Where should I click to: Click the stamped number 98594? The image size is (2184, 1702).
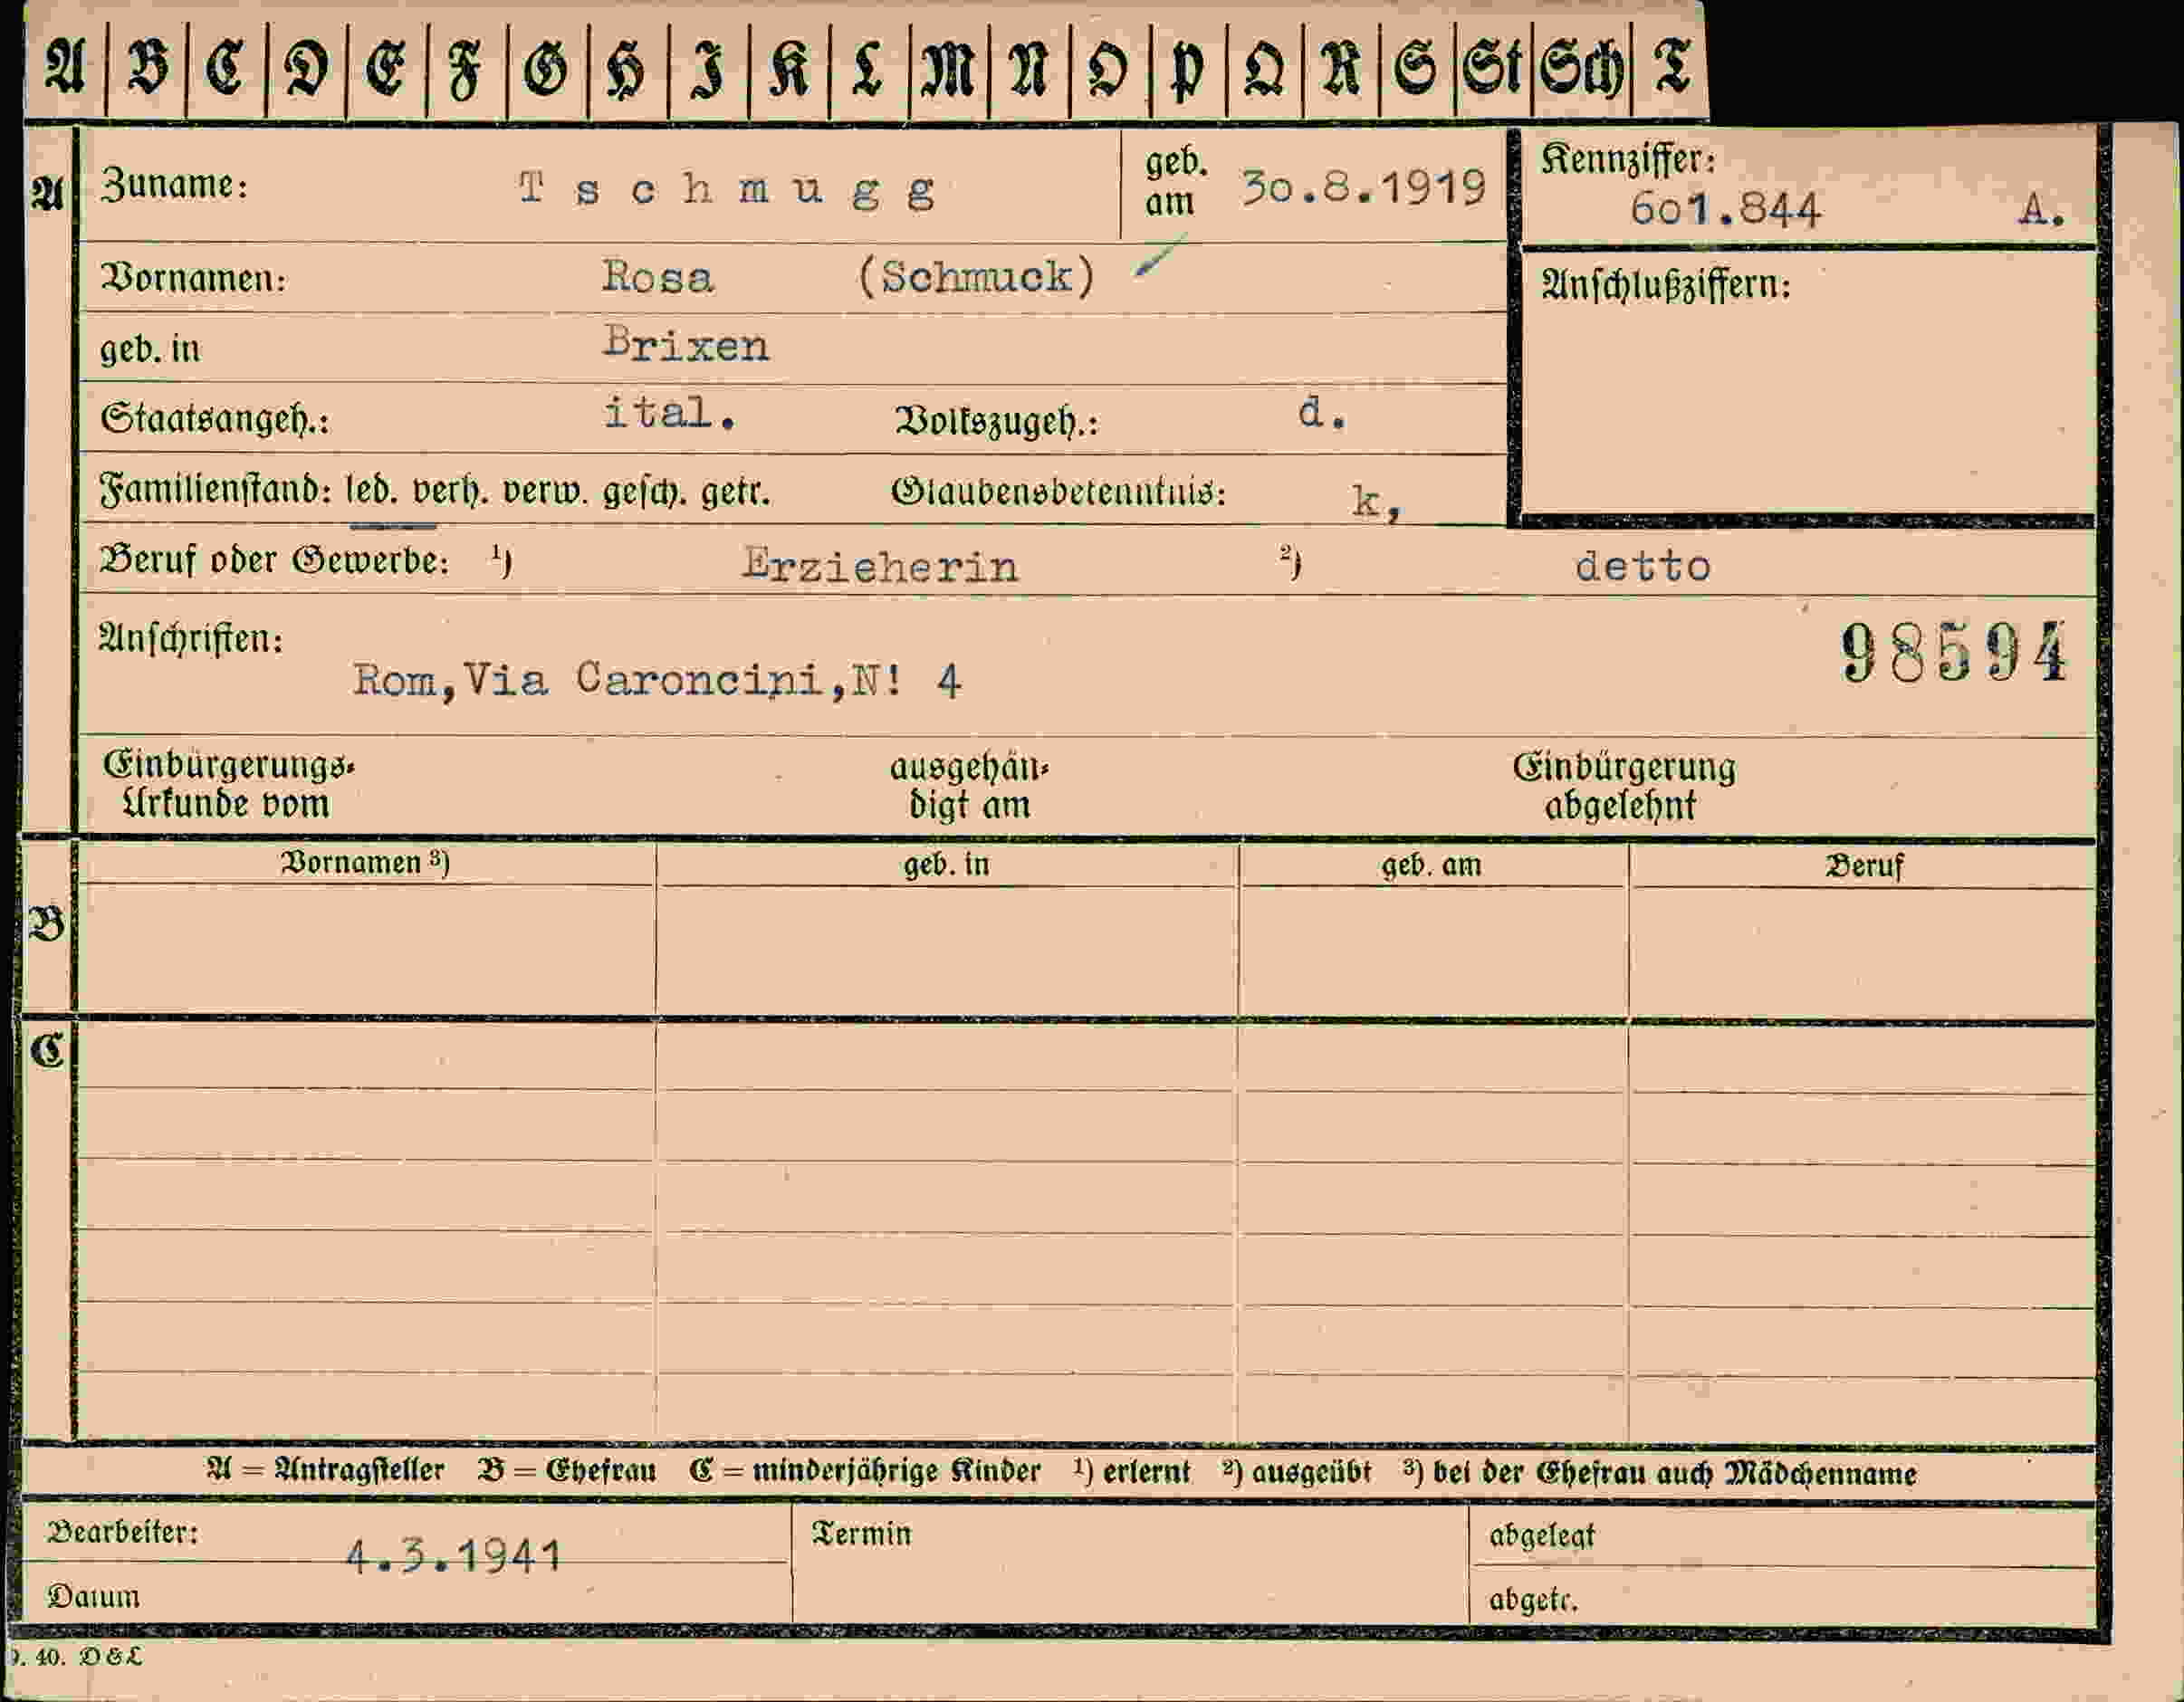click(x=1953, y=652)
